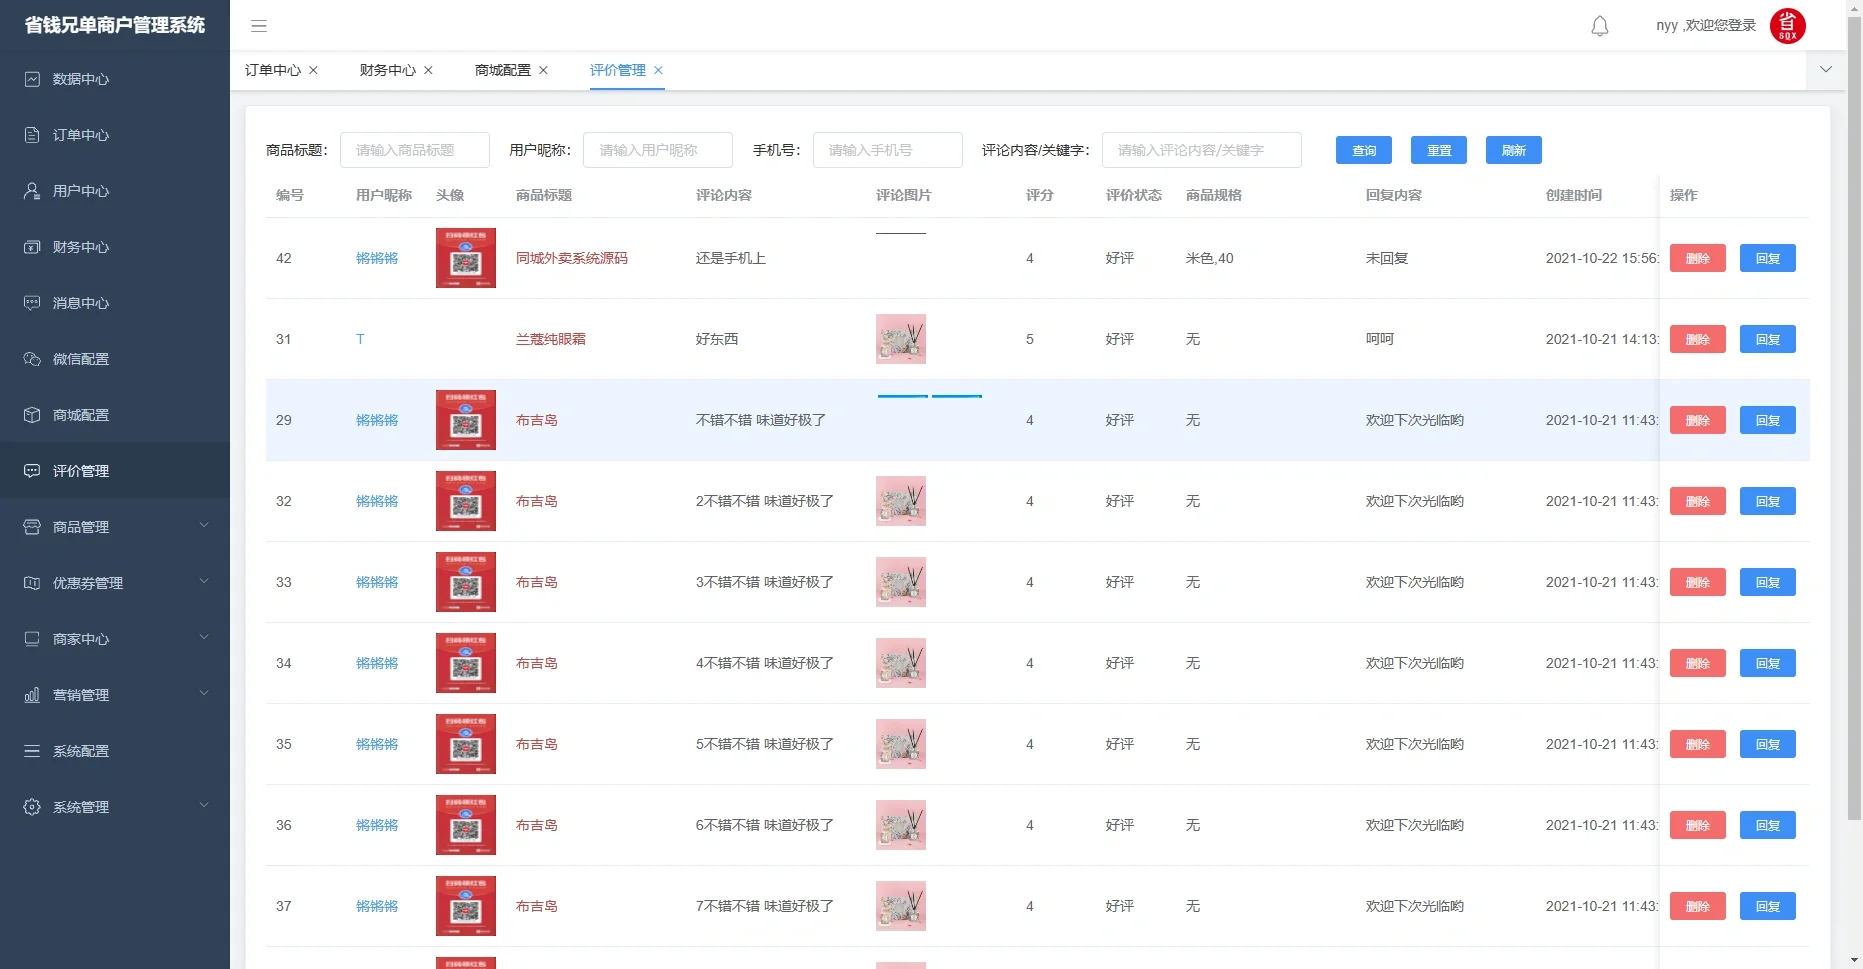Click the blue 查询 search button

1363,150
